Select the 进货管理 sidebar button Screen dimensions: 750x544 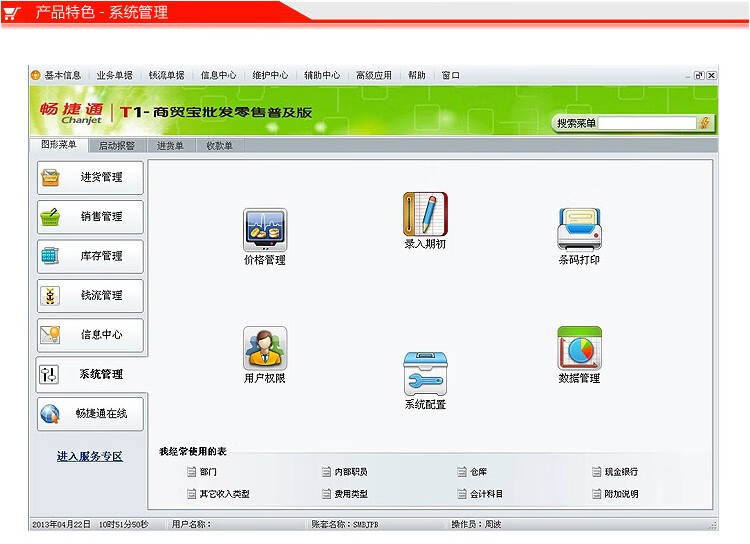tap(90, 178)
